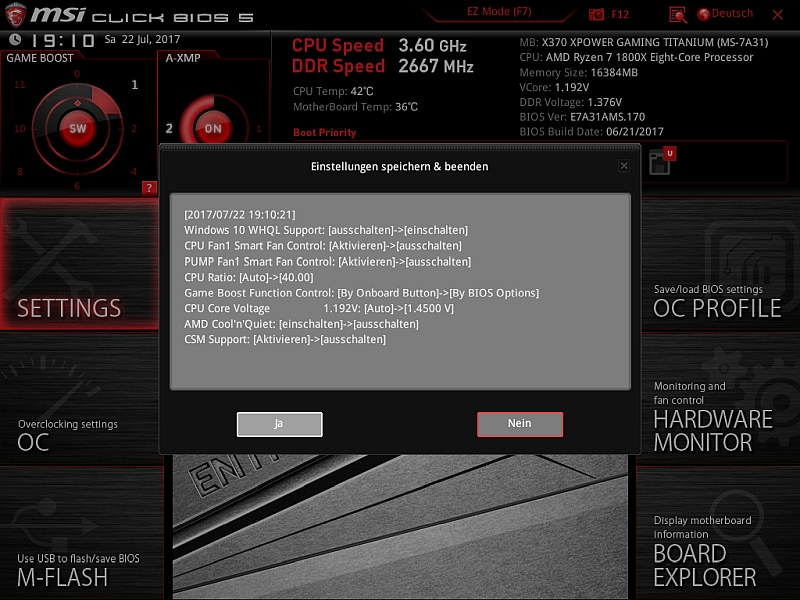800x600 pixels.
Task: Open the SETTINGS section
Action: click(80, 264)
